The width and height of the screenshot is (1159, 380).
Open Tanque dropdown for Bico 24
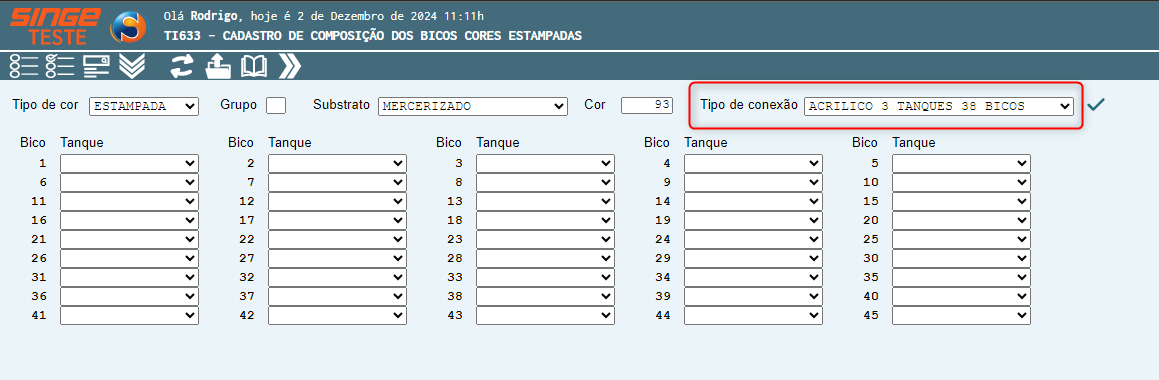point(753,240)
